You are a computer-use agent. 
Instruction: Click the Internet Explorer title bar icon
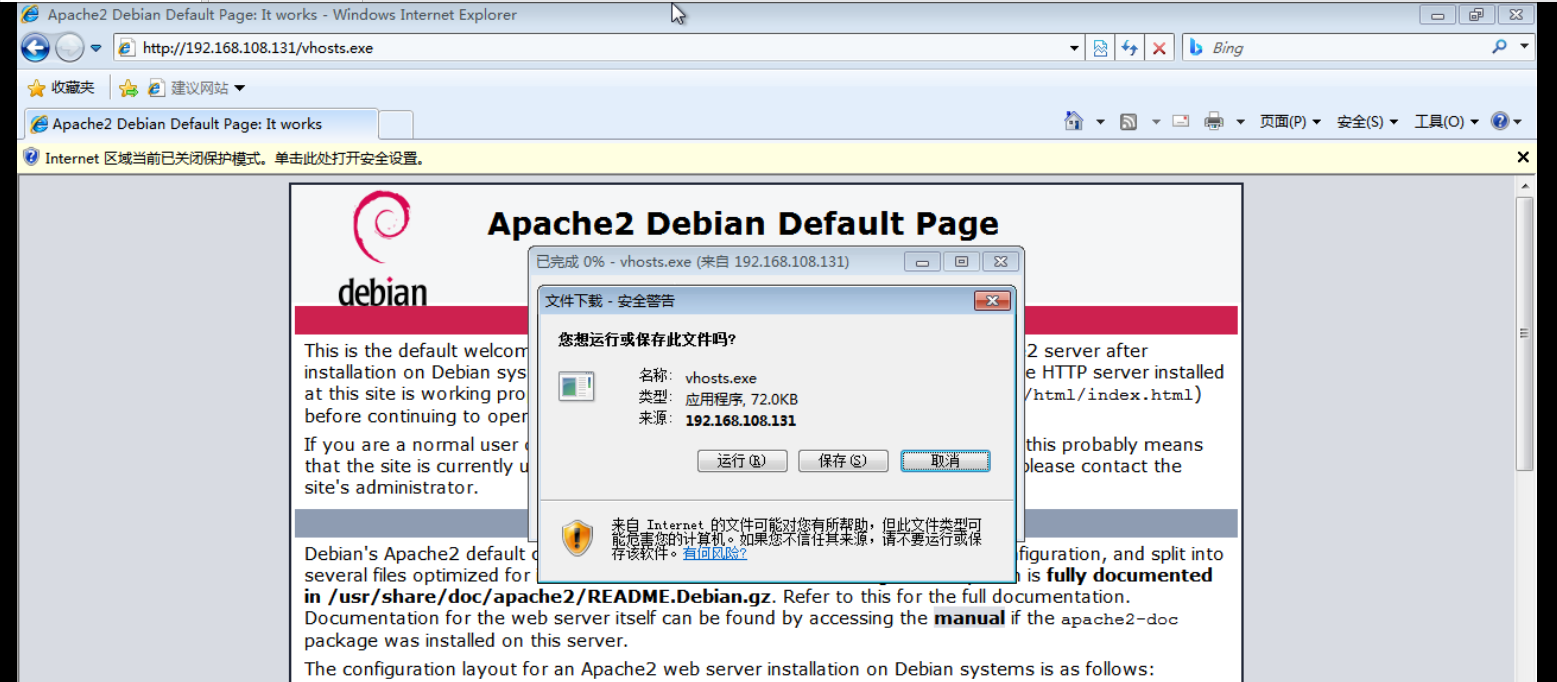pos(31,14)
